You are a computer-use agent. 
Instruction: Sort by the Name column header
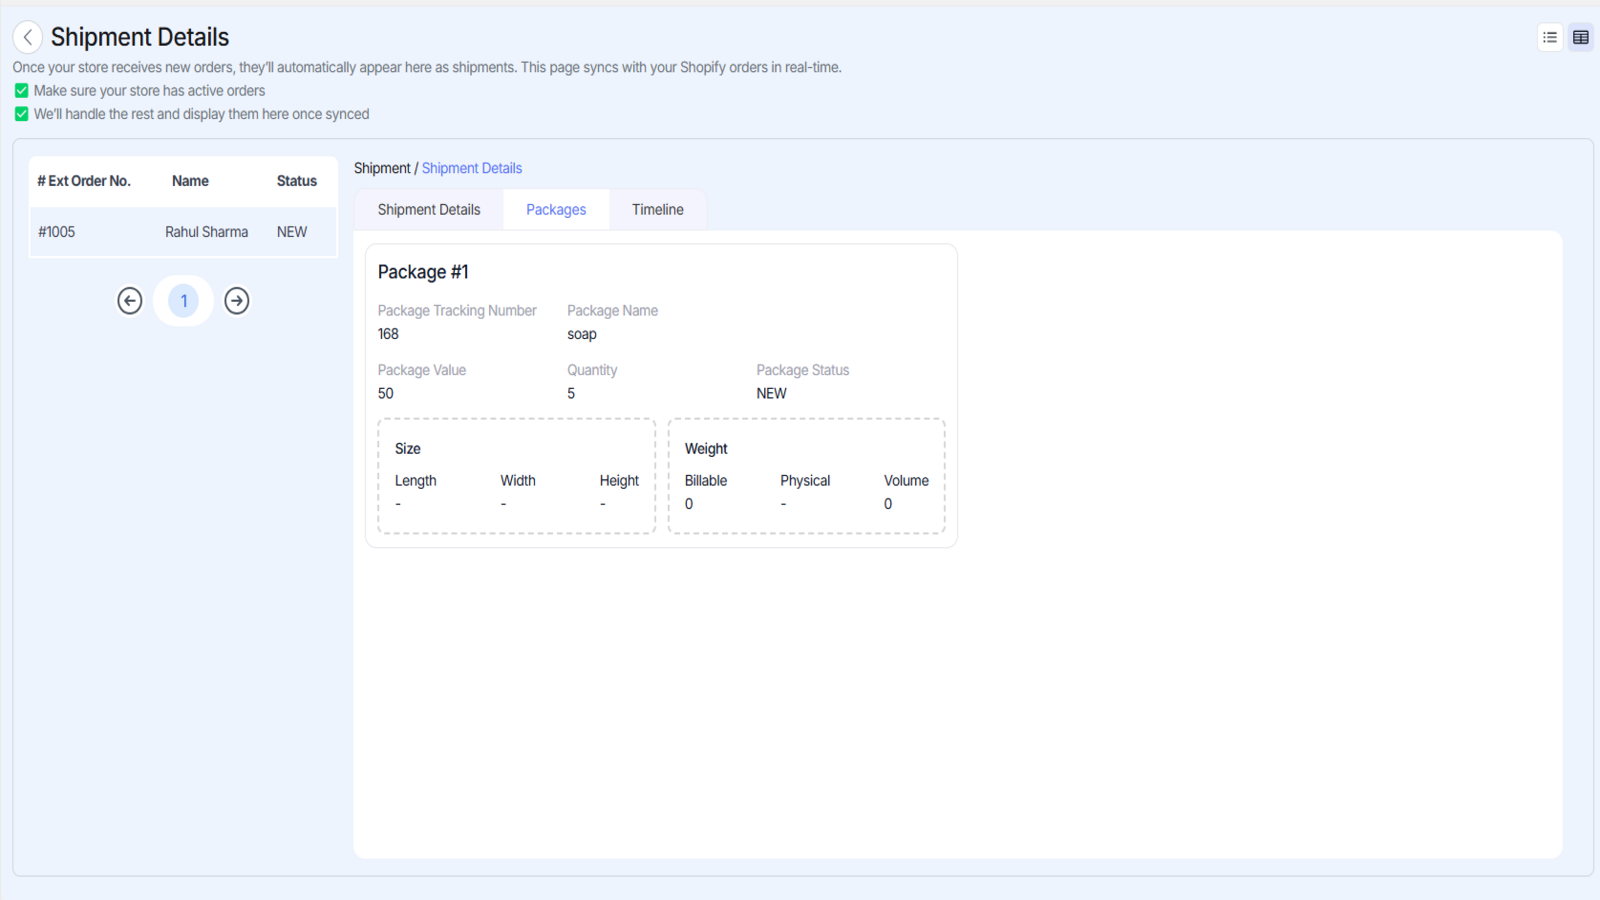[x=190, y=181]
